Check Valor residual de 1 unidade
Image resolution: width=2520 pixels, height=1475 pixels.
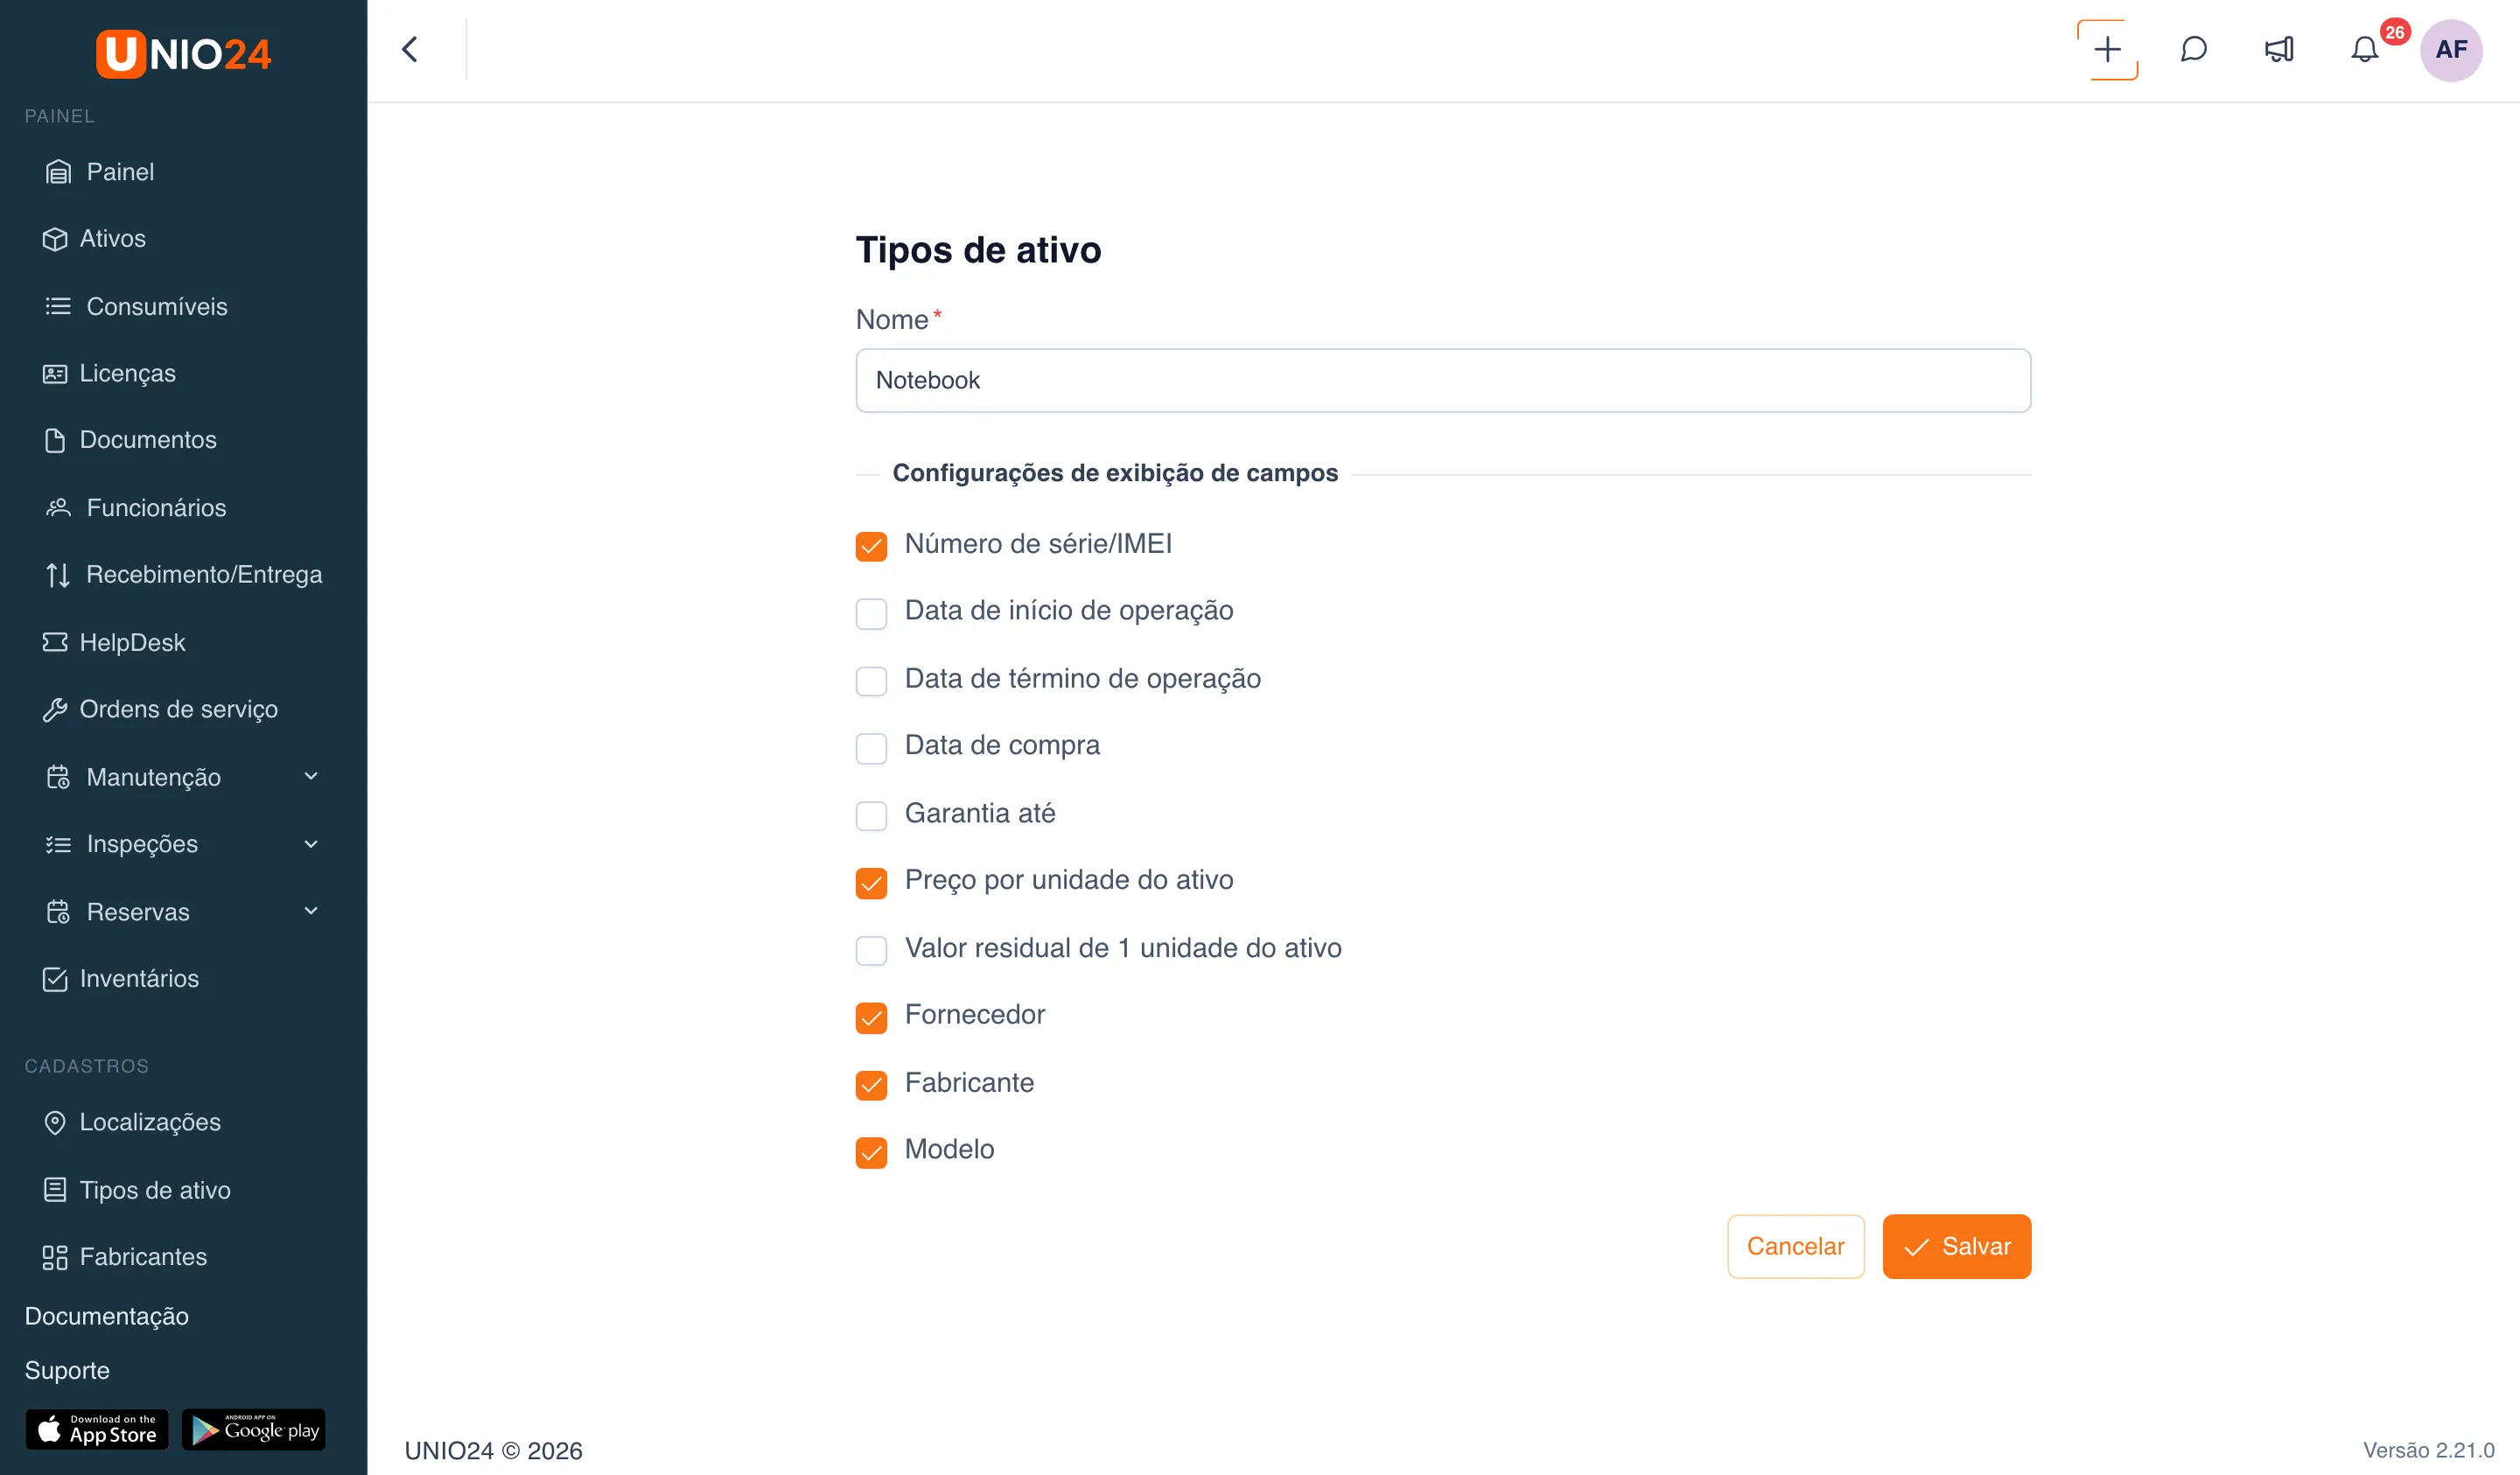coord(871,950)
